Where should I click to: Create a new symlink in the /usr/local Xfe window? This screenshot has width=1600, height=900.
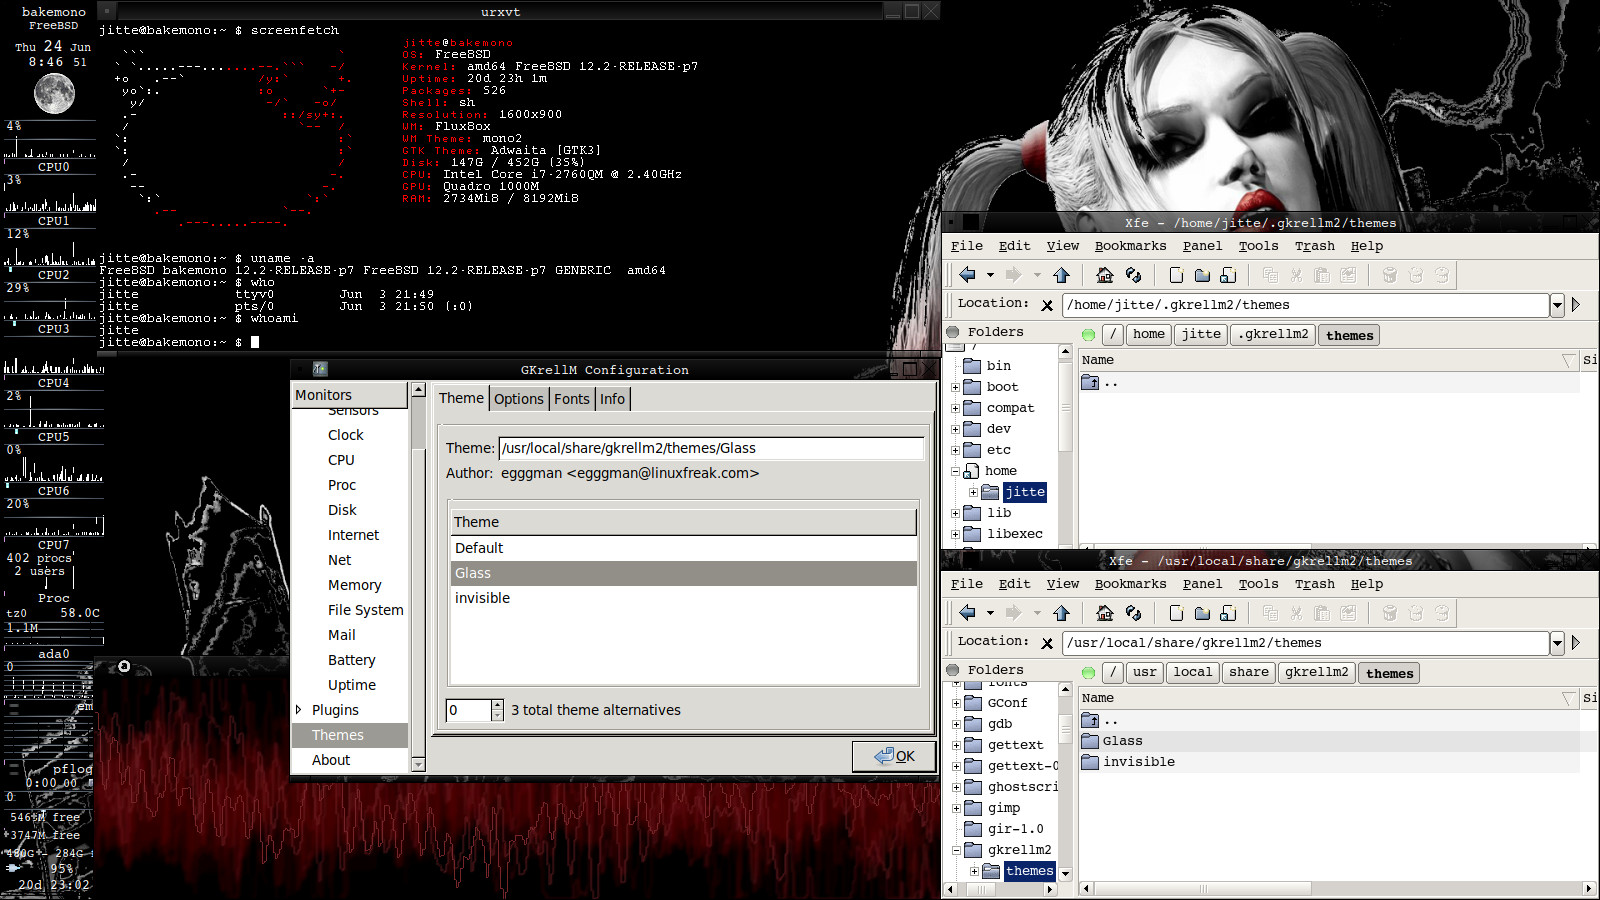pos(1228,613)
